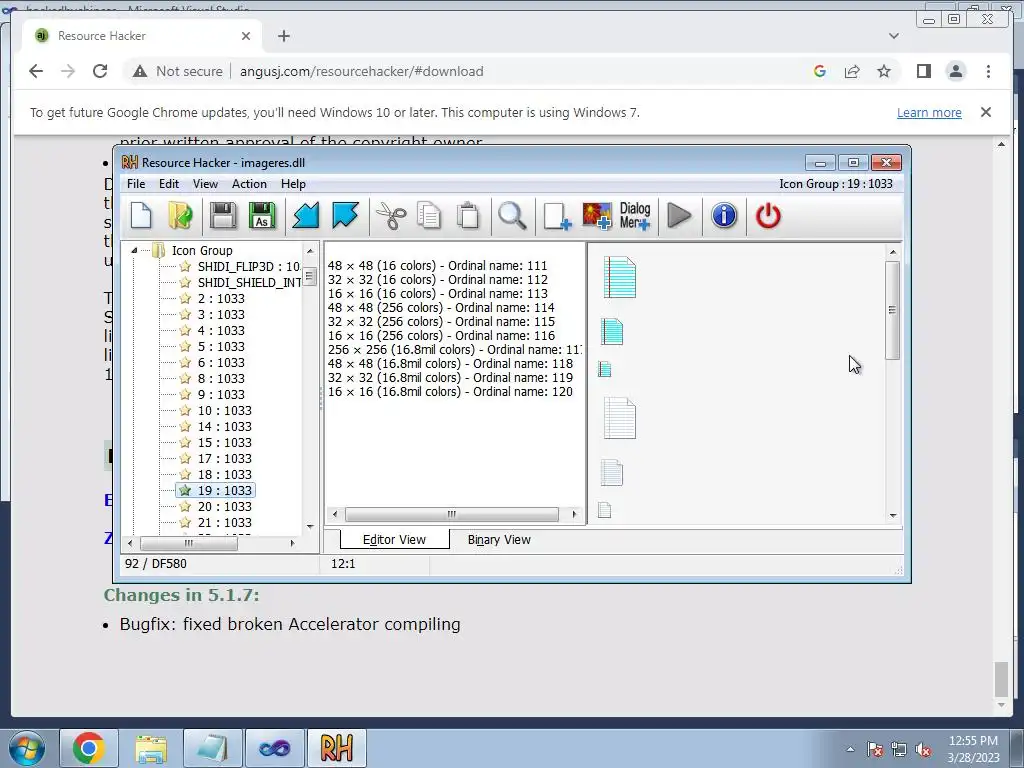
Task: Select tree item 10 : 1033
Action: pyautogui.click(x=224, y=410)
